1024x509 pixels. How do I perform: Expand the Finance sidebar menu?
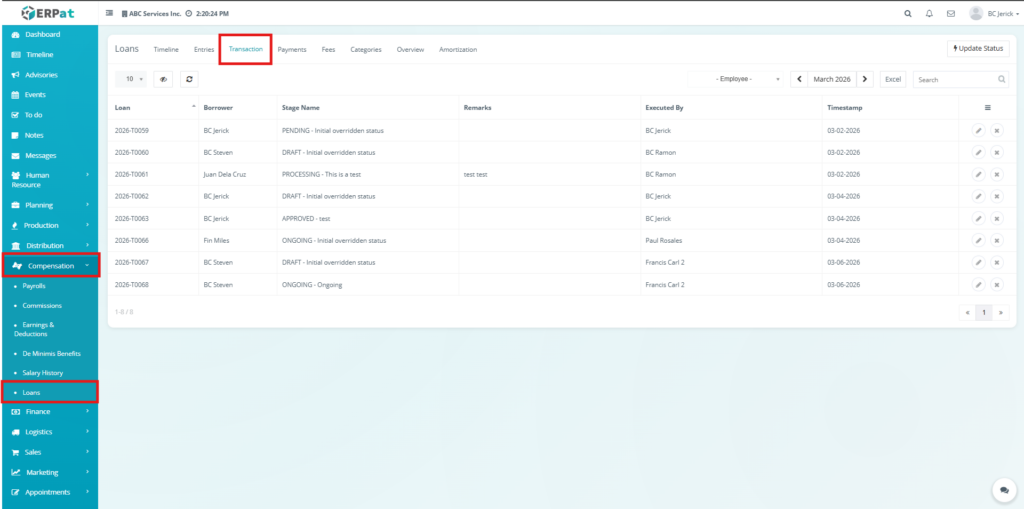[49, 412]
